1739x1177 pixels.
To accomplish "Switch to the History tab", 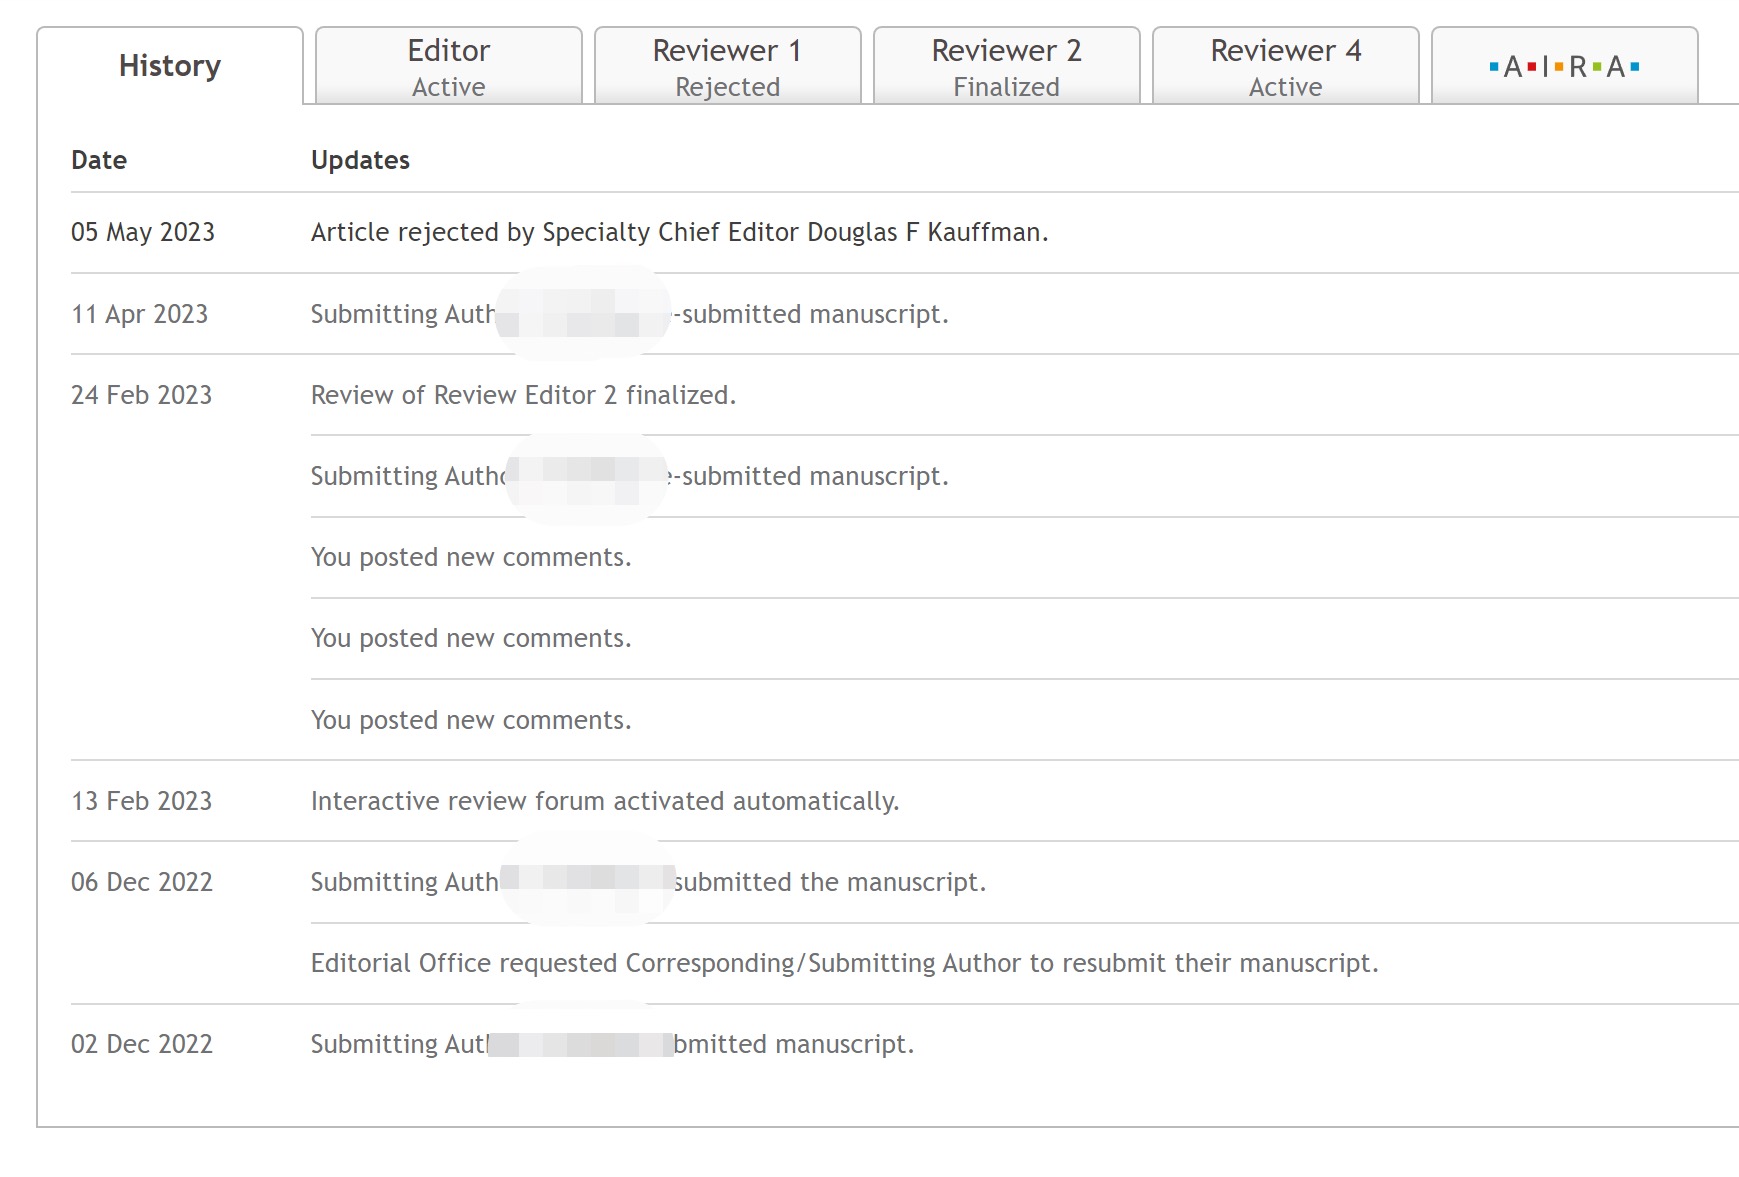I will pos(170,66).
